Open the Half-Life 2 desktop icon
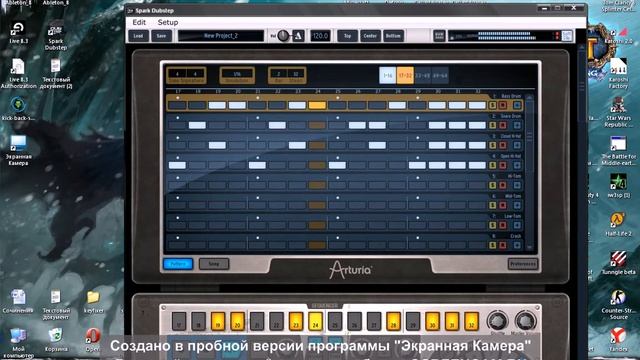This screenshot has height=360, width=640. (x=618, y=224)
